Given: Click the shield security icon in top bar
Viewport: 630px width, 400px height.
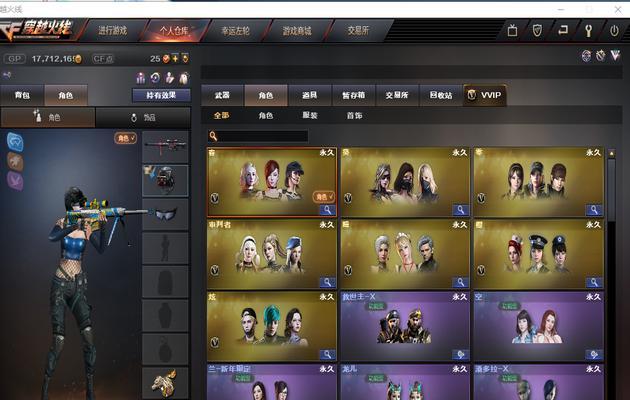Looking at the screenshot, I should click(x=537, y=31).
